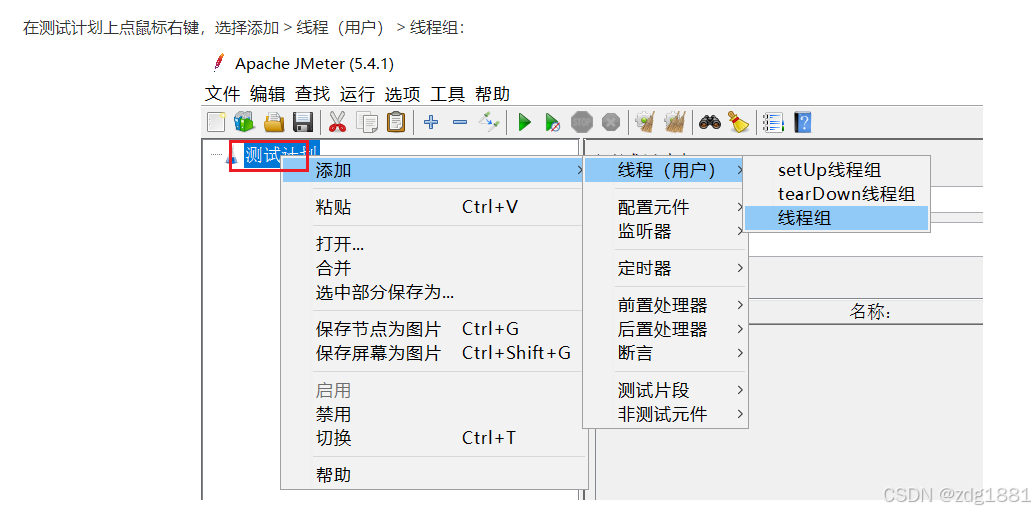Click the Clear single broom icon
Image resolution: width=1035 pixels, height=513 pixels.
tap(644, 122)
